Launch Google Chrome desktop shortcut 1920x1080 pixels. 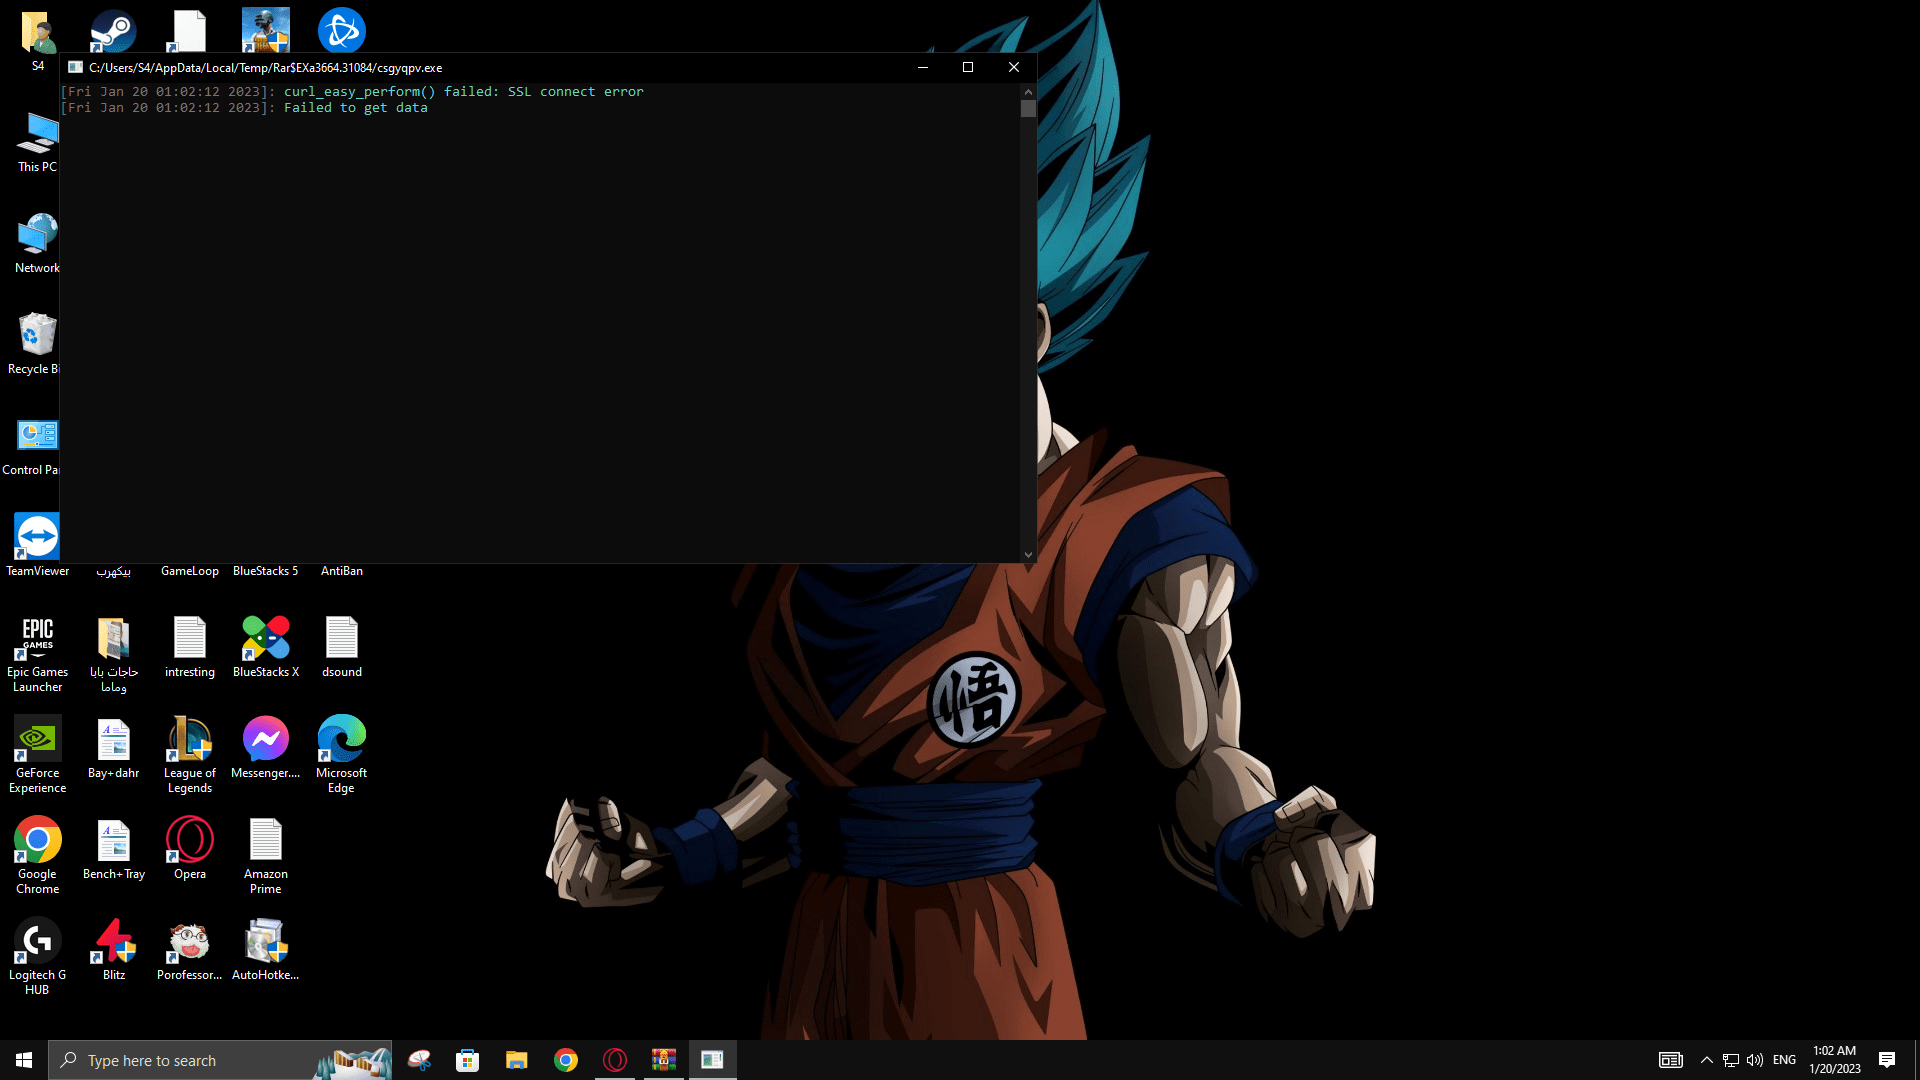38,856
